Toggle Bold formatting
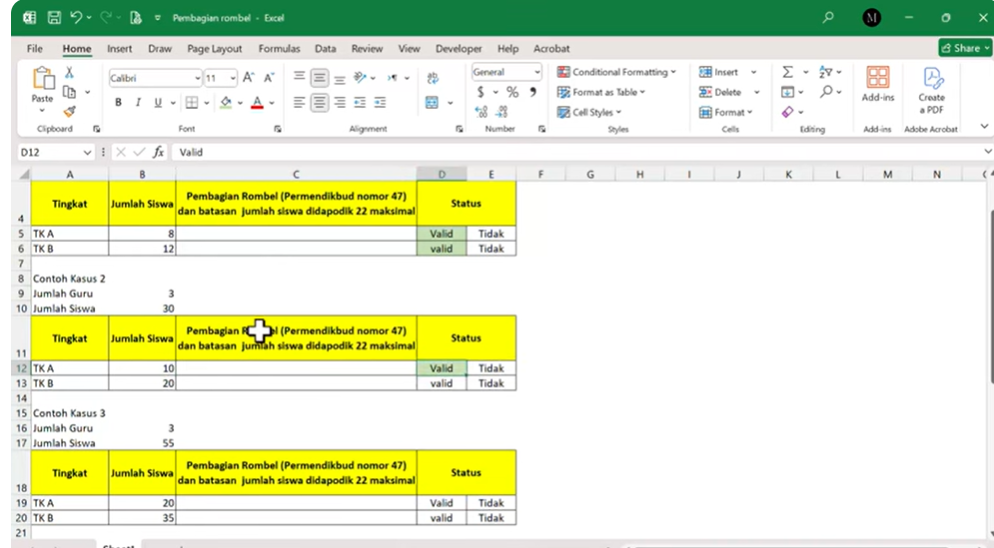The image size is (994, 548). [x=118, y=102]
